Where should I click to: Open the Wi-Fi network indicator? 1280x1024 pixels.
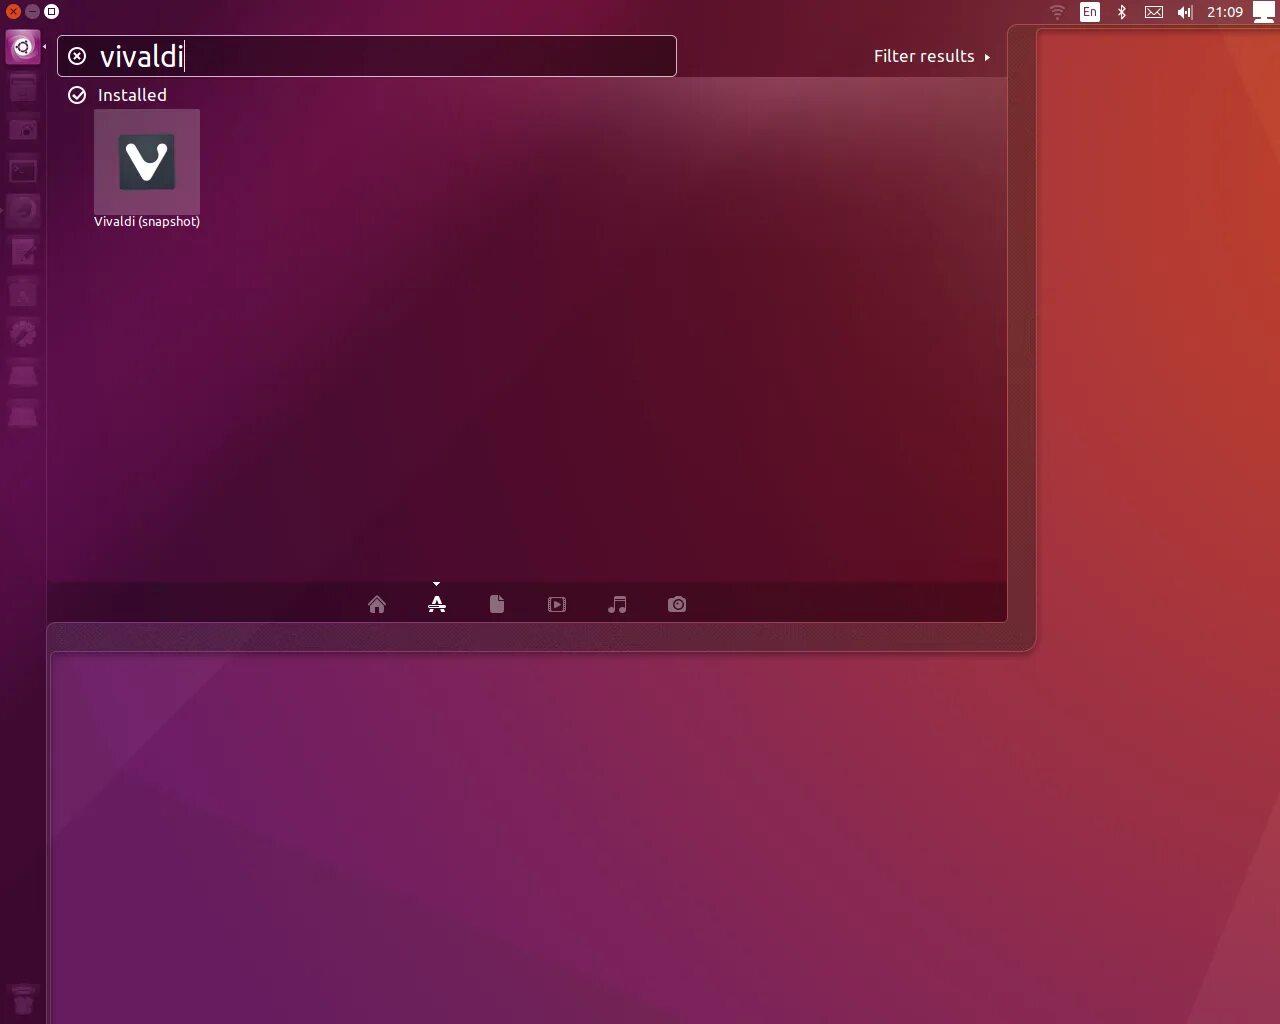1057,12
